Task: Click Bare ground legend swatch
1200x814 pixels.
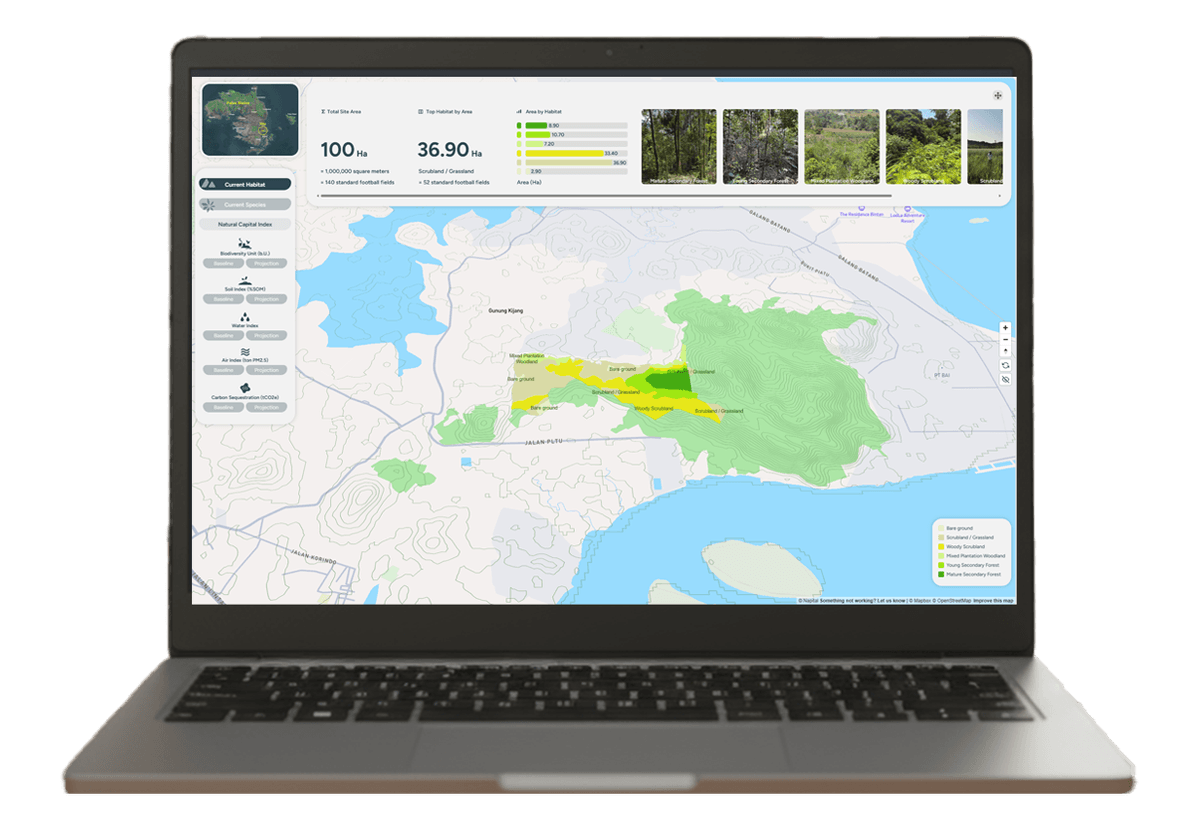Action: [941, 528]
